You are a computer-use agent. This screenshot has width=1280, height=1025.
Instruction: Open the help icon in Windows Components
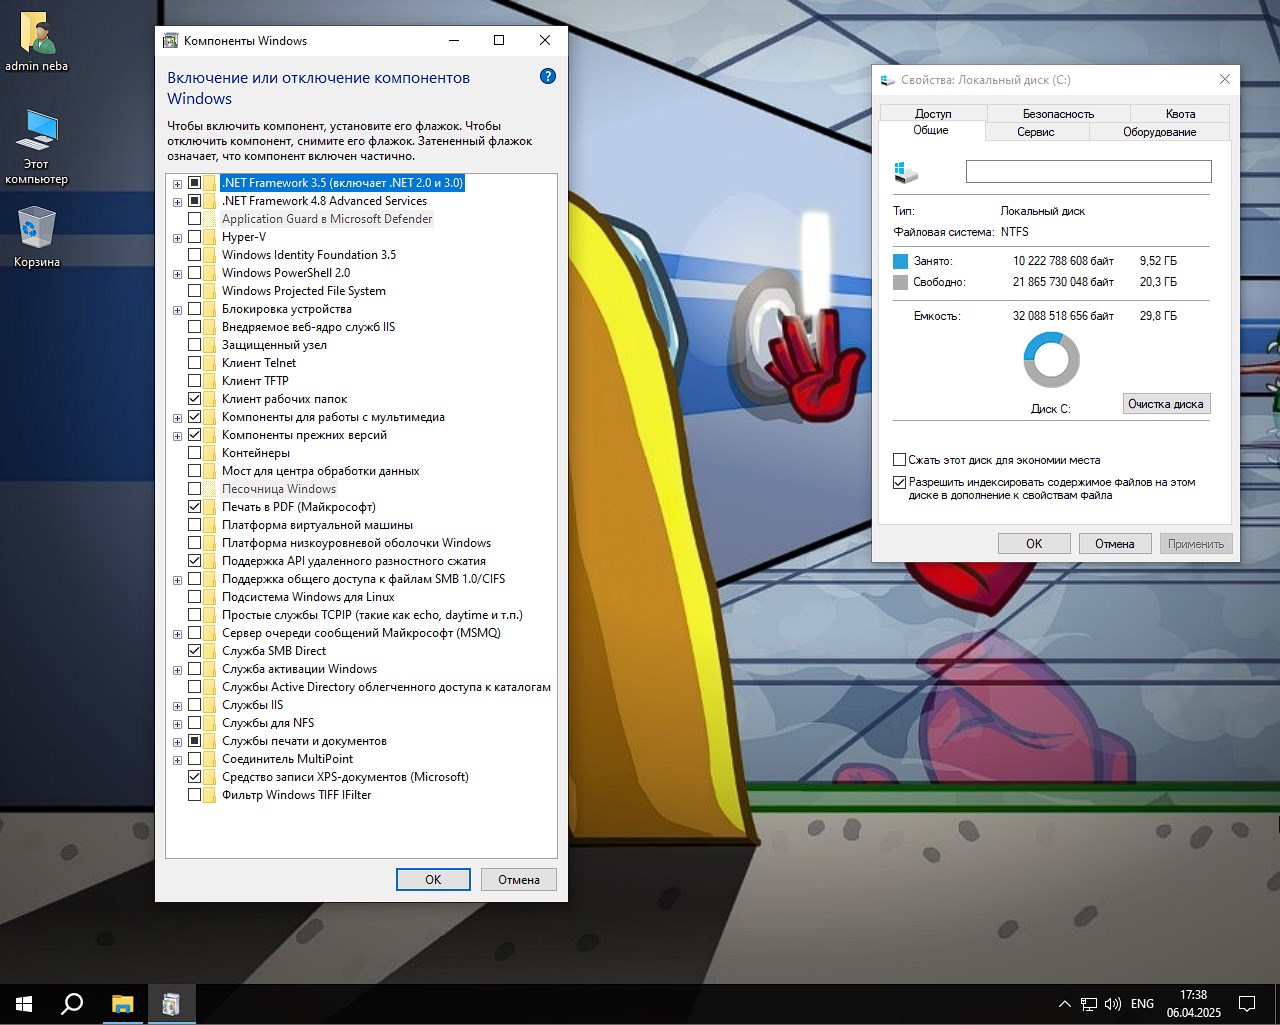point(547,76)
